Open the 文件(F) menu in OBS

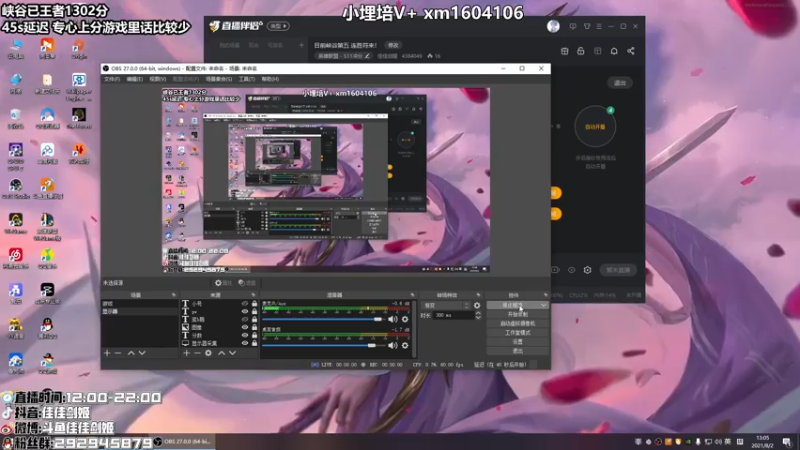coord(112,79)
